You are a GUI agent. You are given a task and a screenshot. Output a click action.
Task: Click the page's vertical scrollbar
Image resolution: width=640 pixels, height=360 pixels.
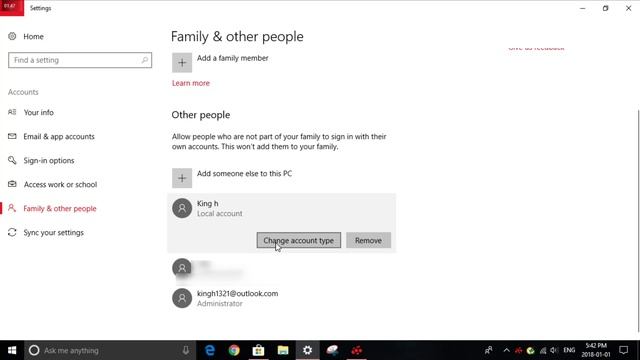pyautogui.click(x=638, y=220)
